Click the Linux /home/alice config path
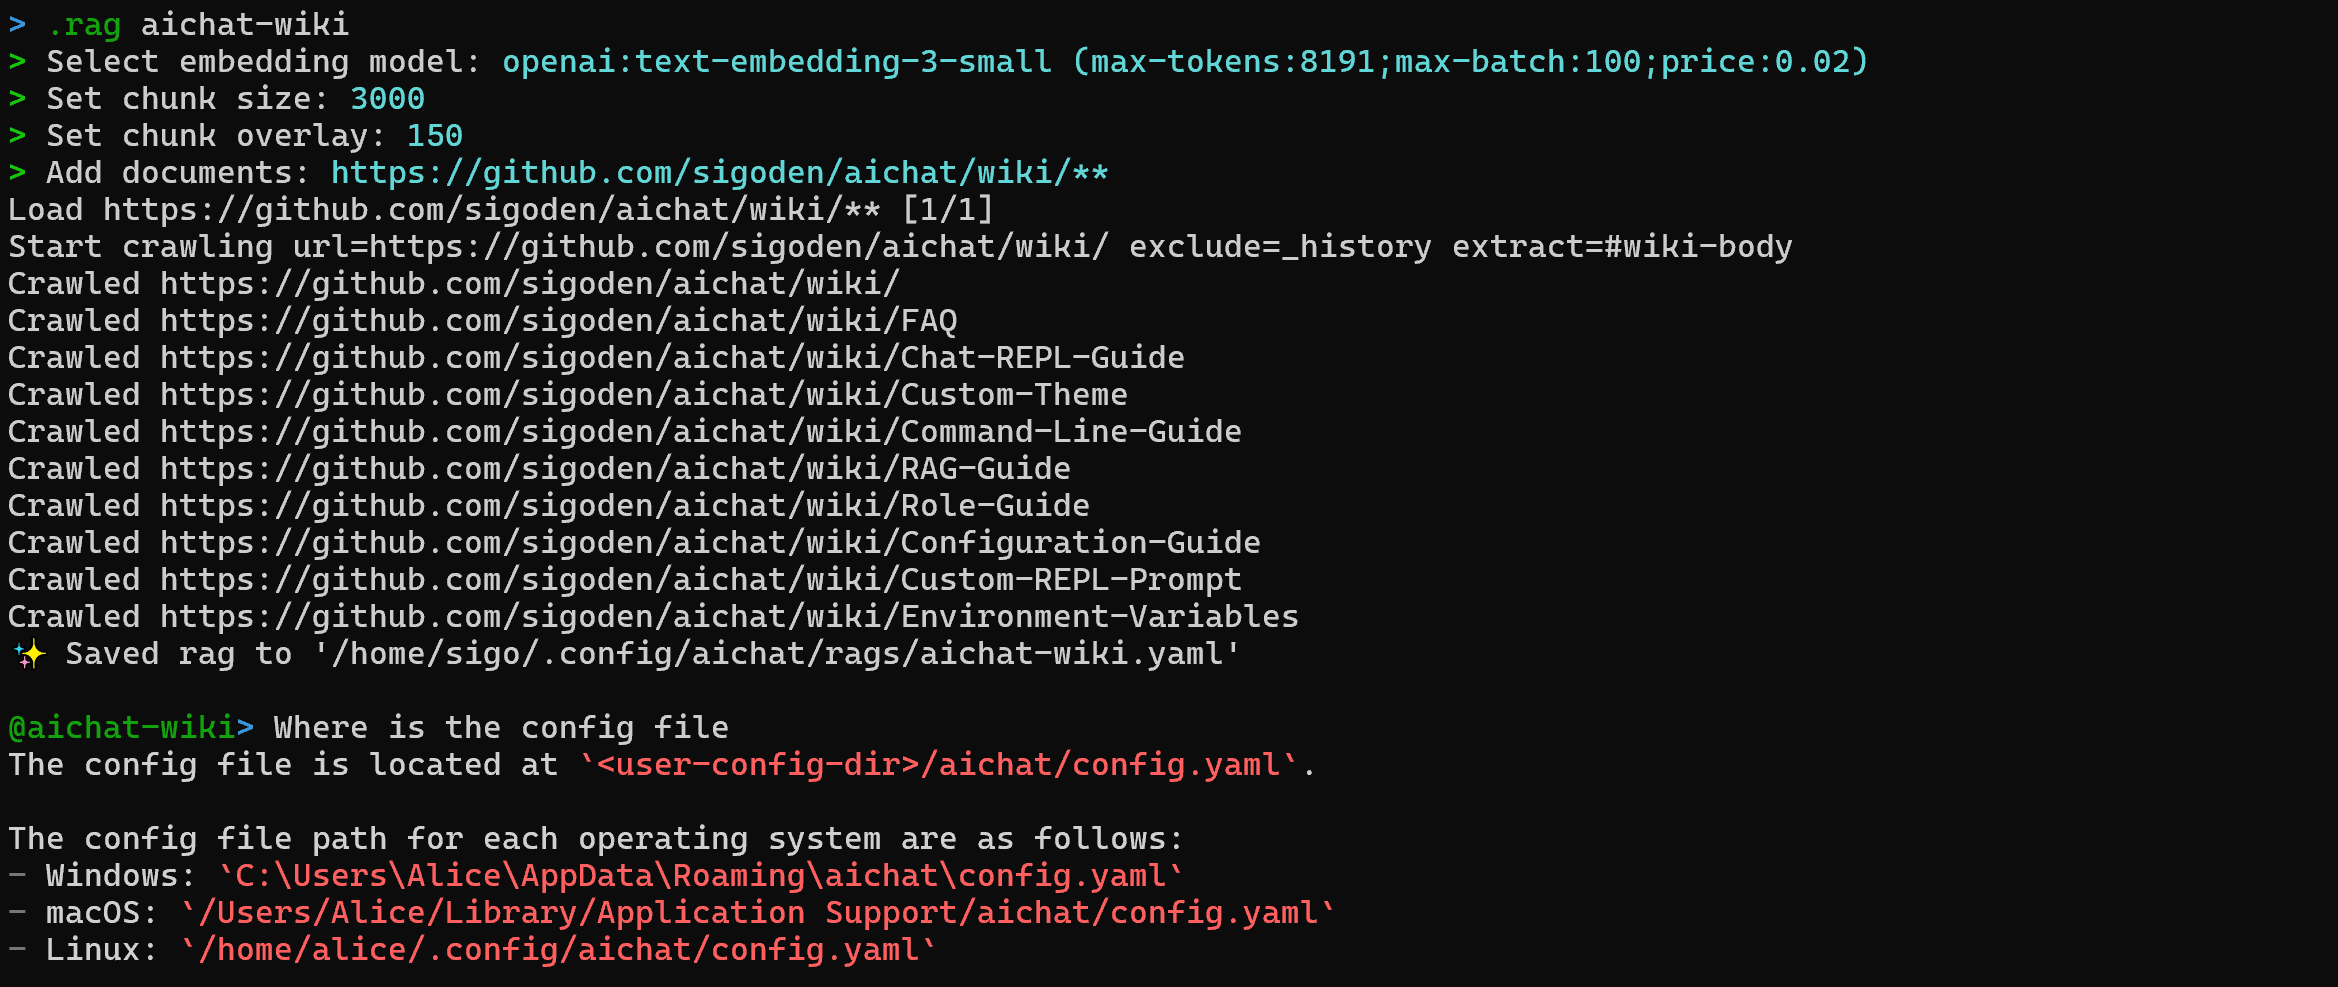The height and width of the screenshot is (987, 2338). (x=558, y=950)
